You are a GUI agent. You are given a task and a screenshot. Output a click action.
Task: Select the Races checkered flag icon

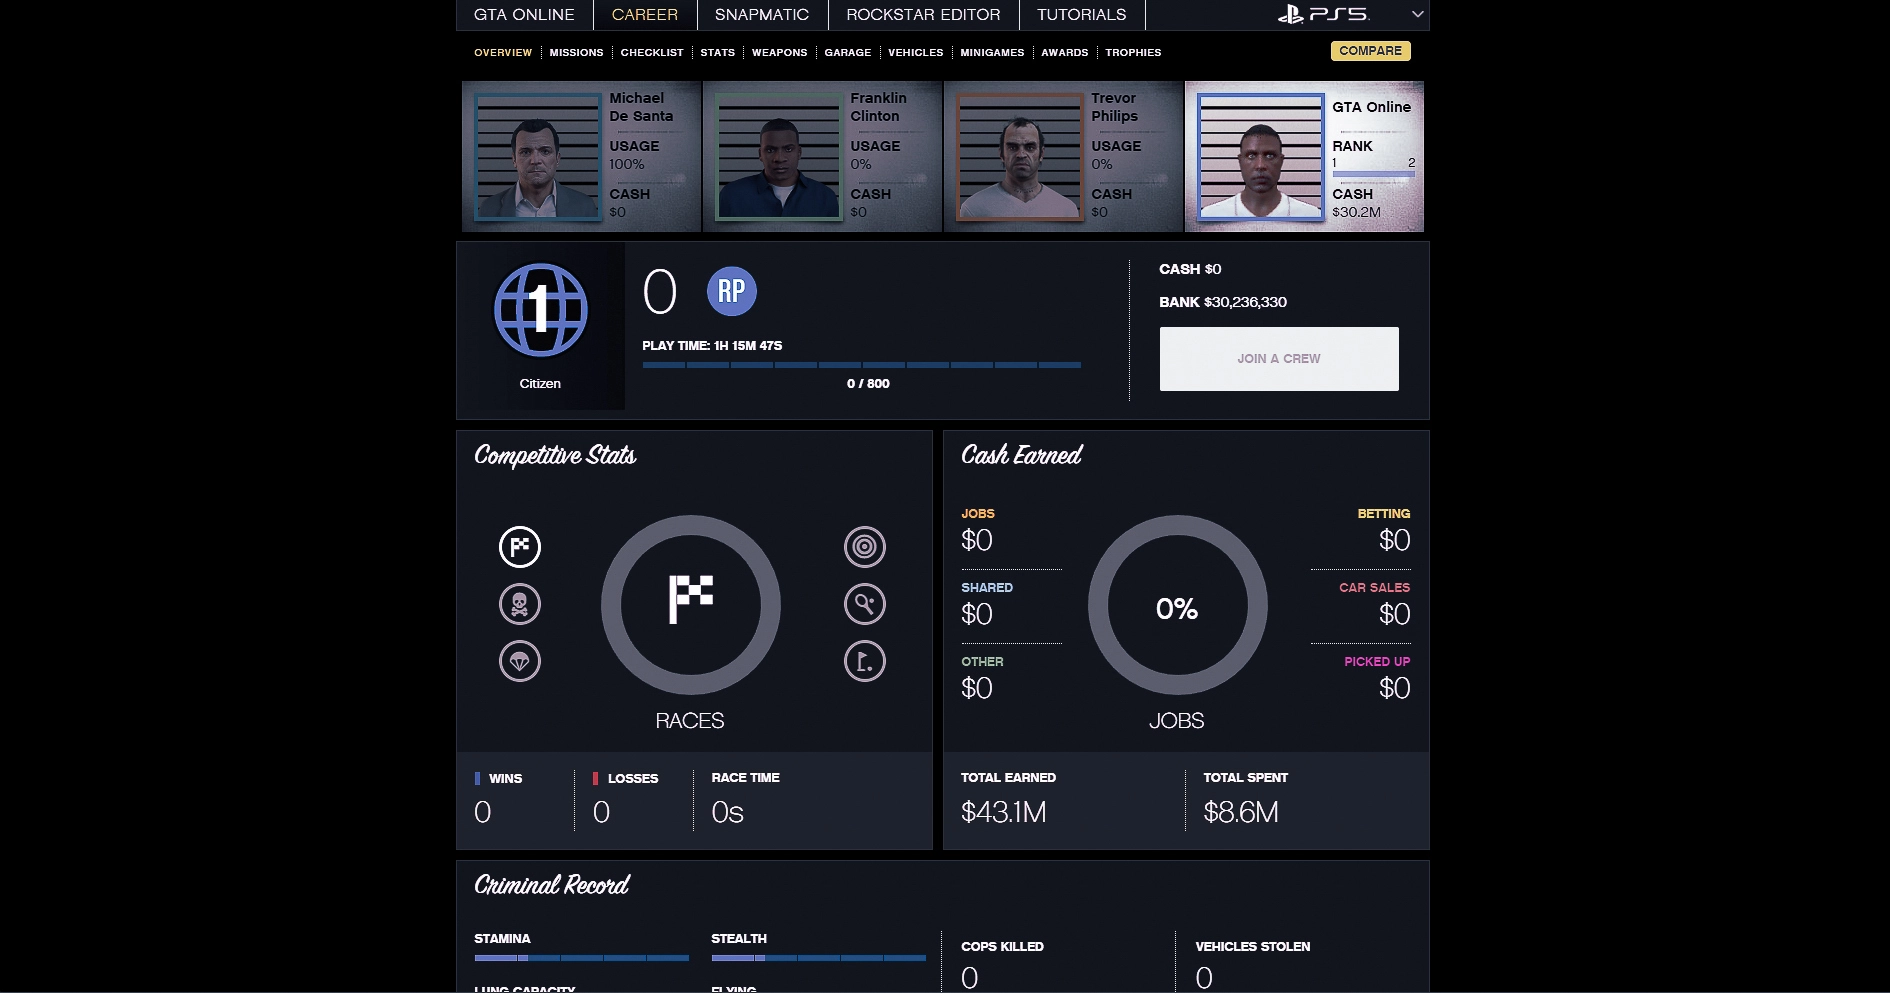520,547
